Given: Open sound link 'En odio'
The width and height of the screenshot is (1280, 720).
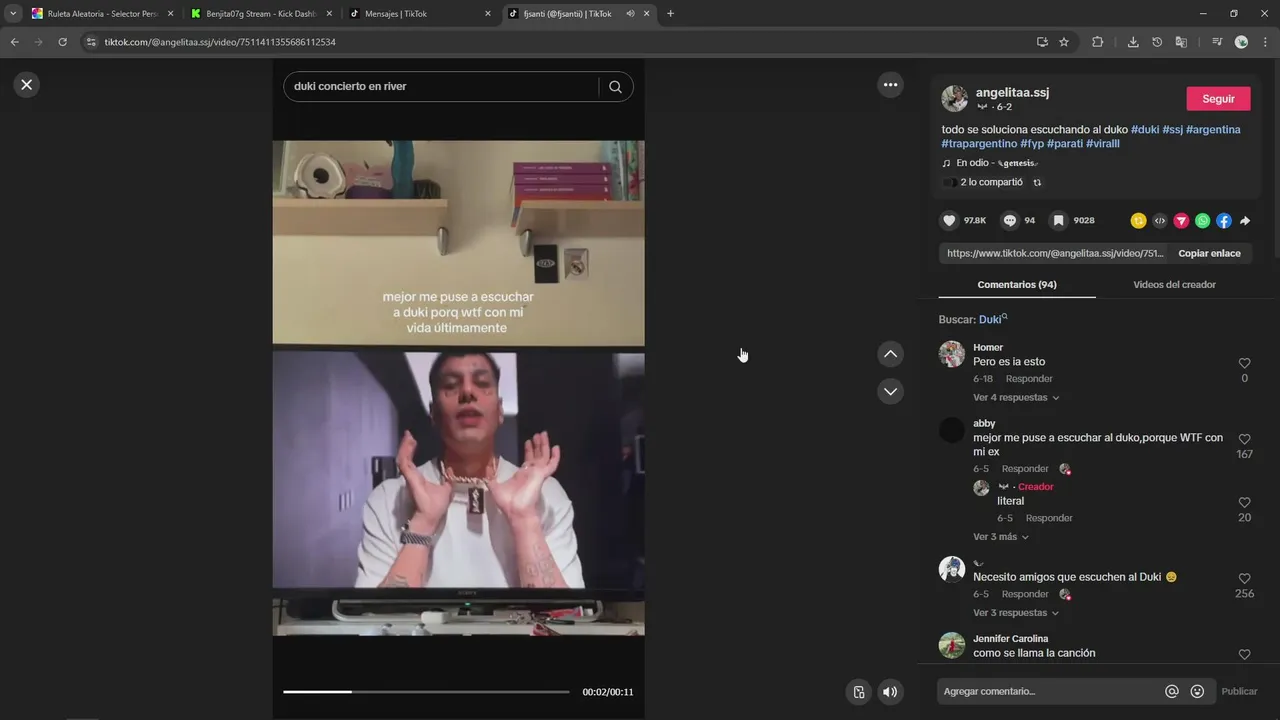Looking at the screenshot, I should point(997,163).
